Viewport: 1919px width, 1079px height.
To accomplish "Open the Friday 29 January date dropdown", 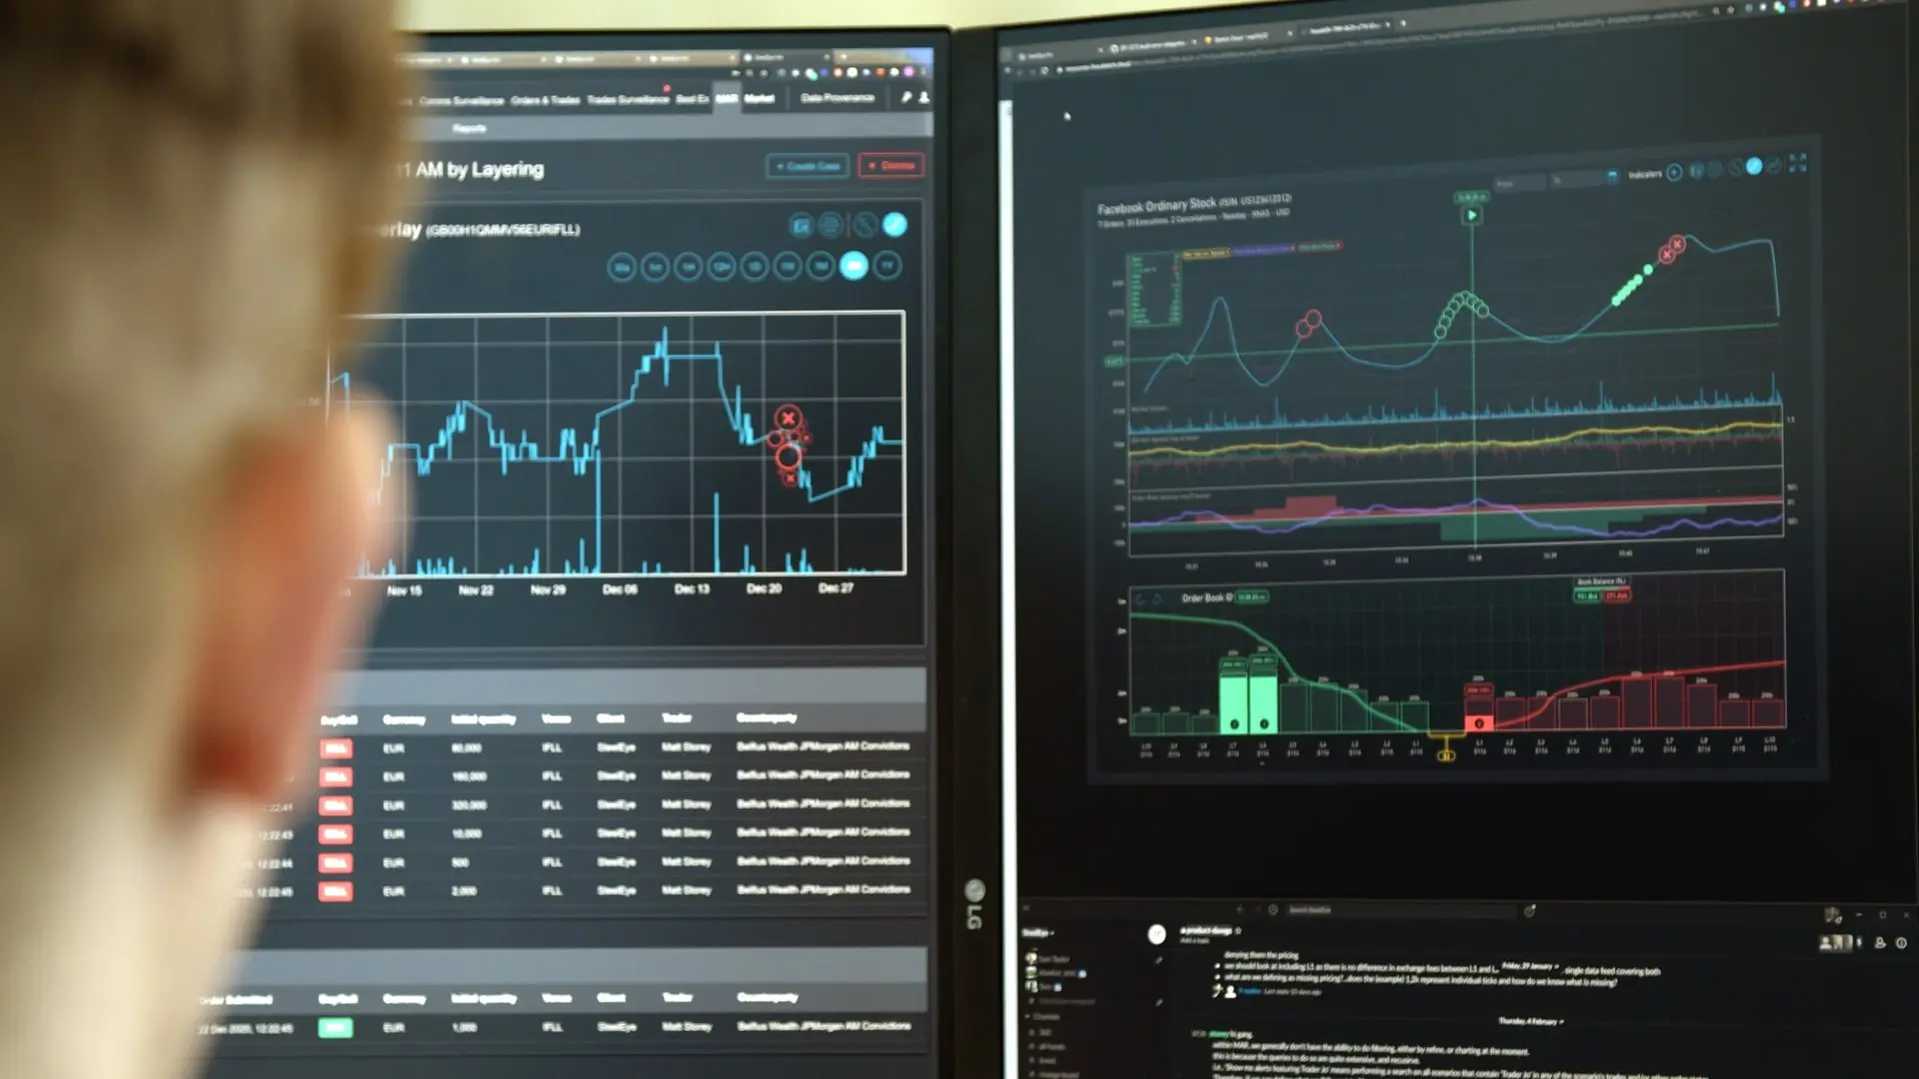I will click(x=1530, y=966).
